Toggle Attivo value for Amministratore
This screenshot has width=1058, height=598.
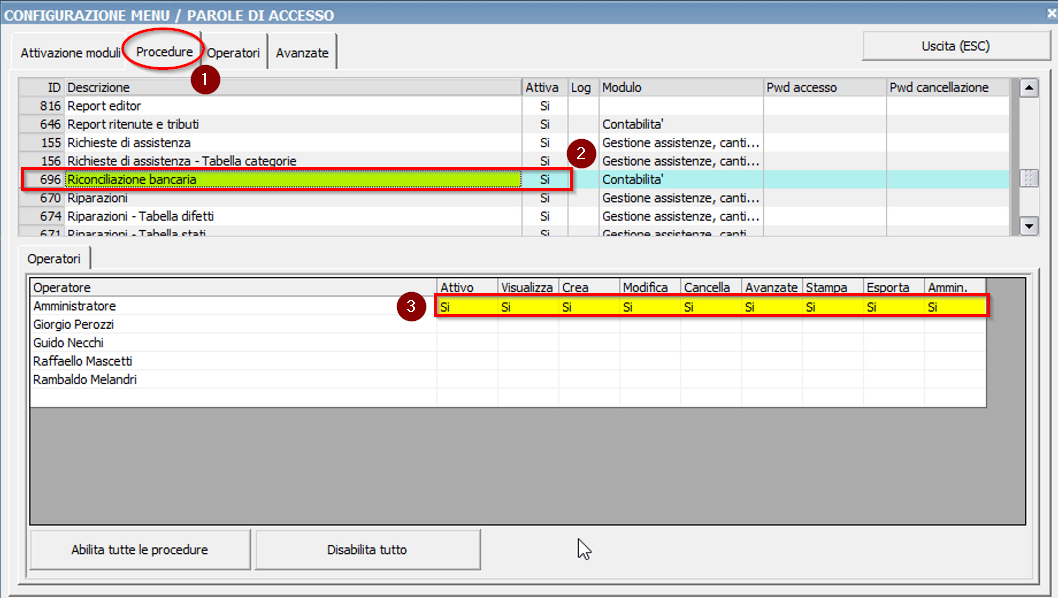point(466,307)
